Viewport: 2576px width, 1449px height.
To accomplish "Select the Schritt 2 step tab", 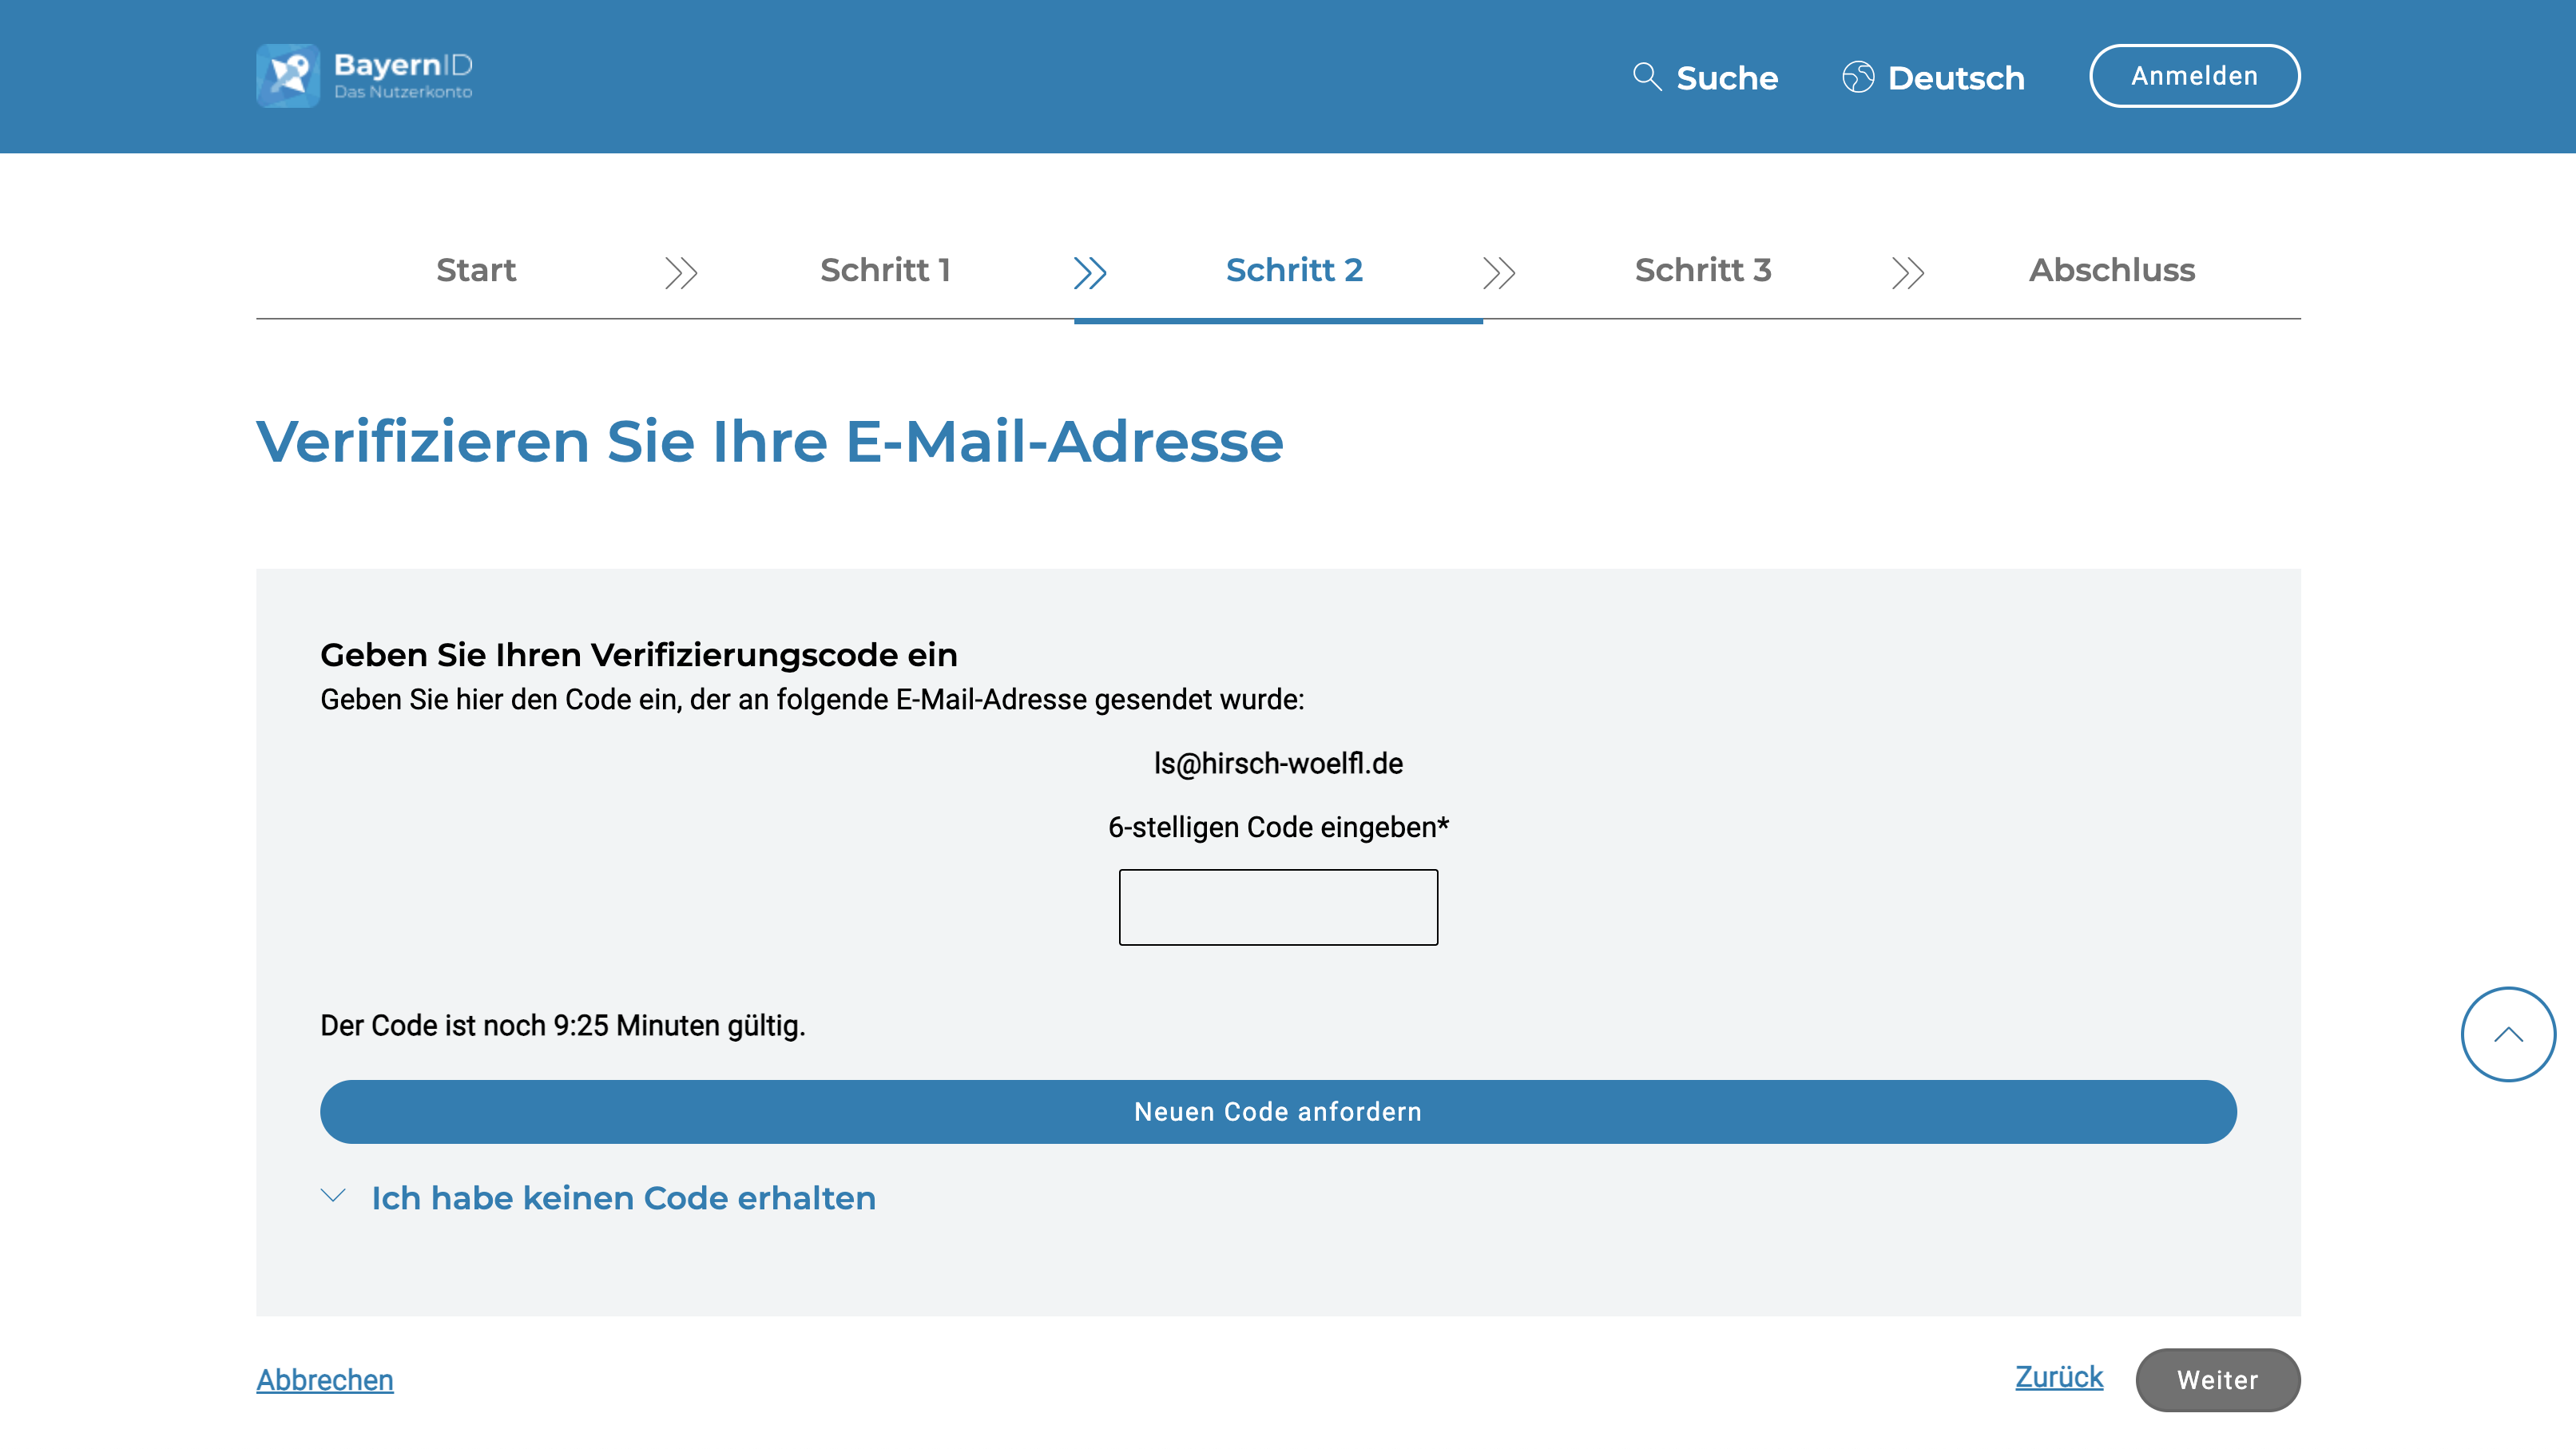I will pyautogui.click(x=1294, y=270).
